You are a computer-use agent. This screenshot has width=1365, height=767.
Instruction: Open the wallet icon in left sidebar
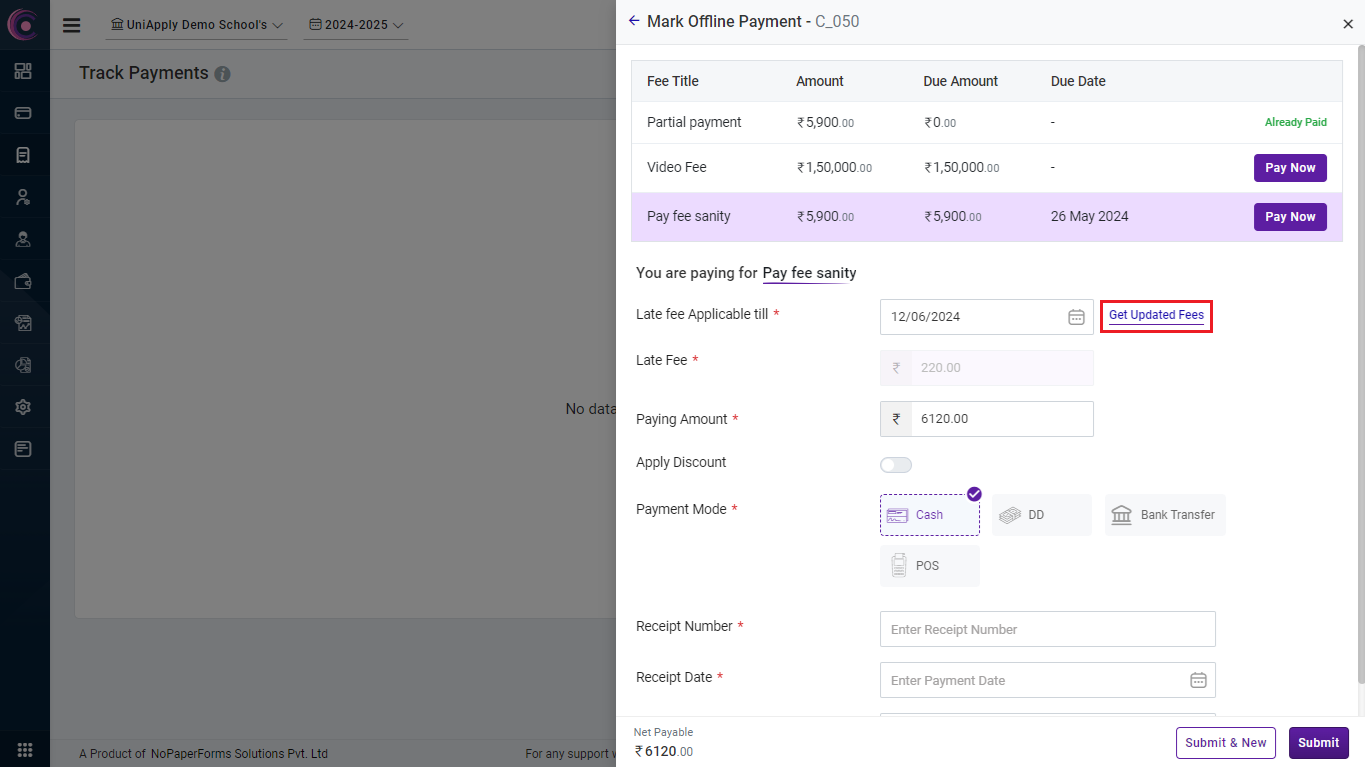pyautogui.click(x=23, y=281)
